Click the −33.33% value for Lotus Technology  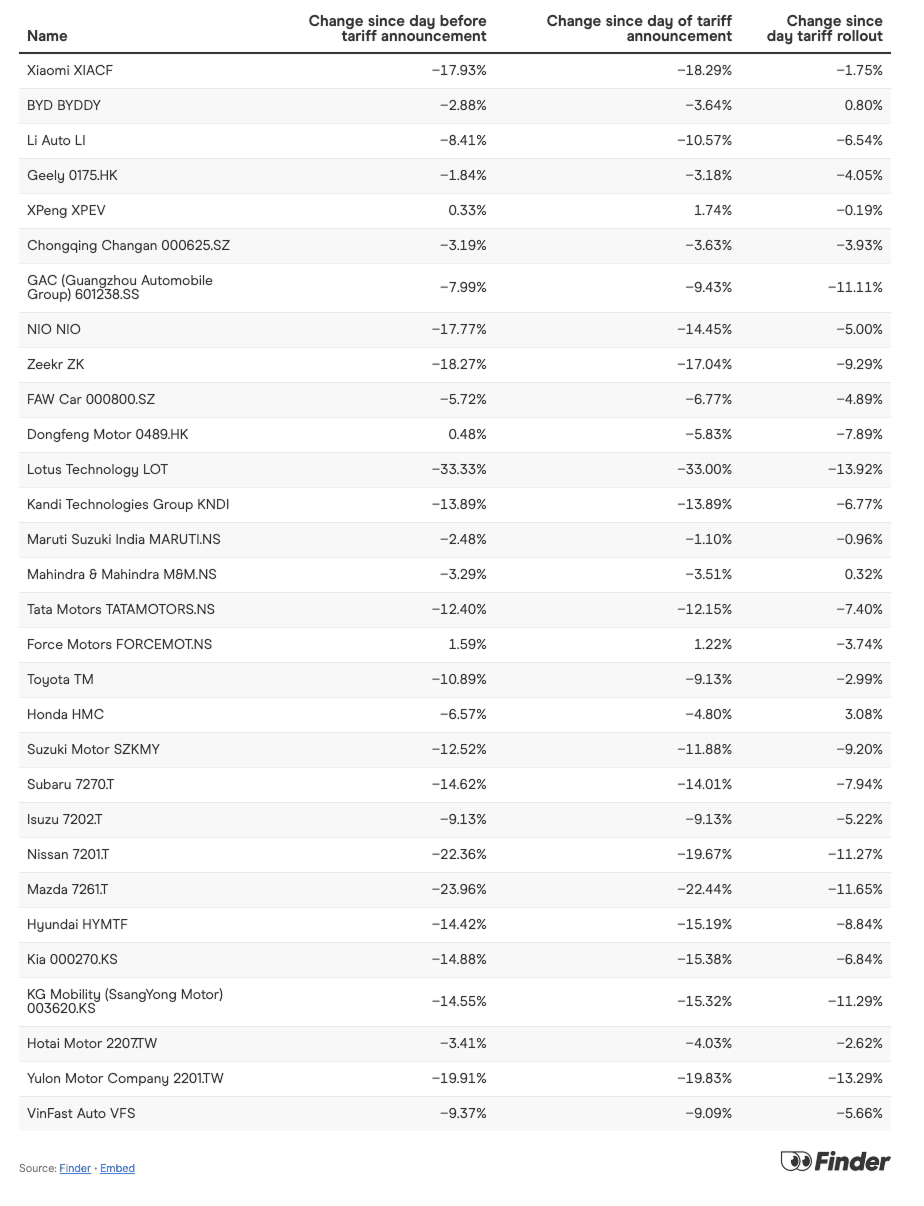(459, 470)
